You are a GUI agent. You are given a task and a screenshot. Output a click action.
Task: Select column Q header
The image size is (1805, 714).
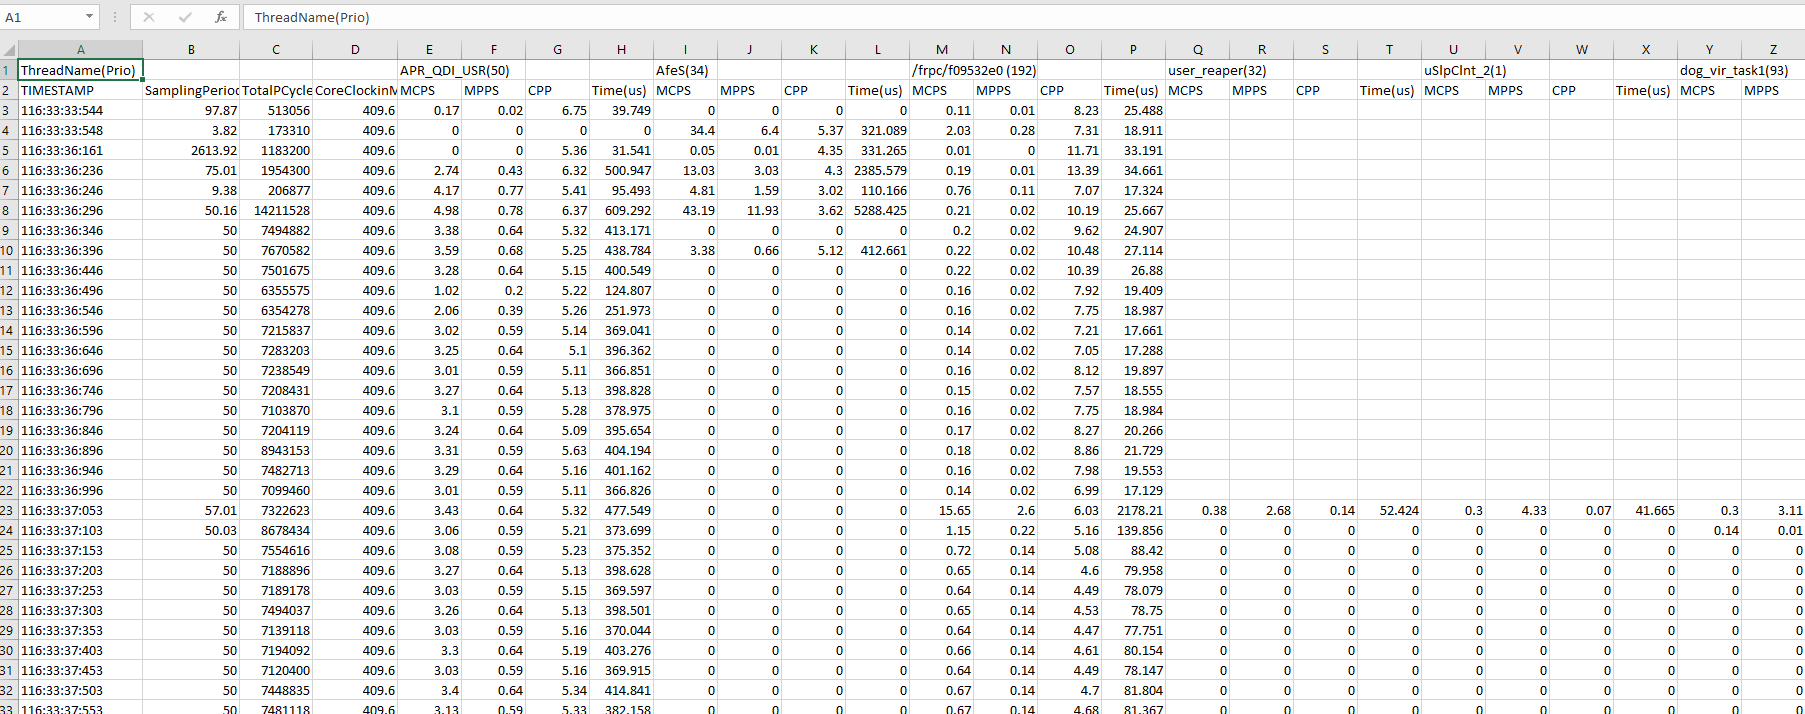pos(1197,49)
